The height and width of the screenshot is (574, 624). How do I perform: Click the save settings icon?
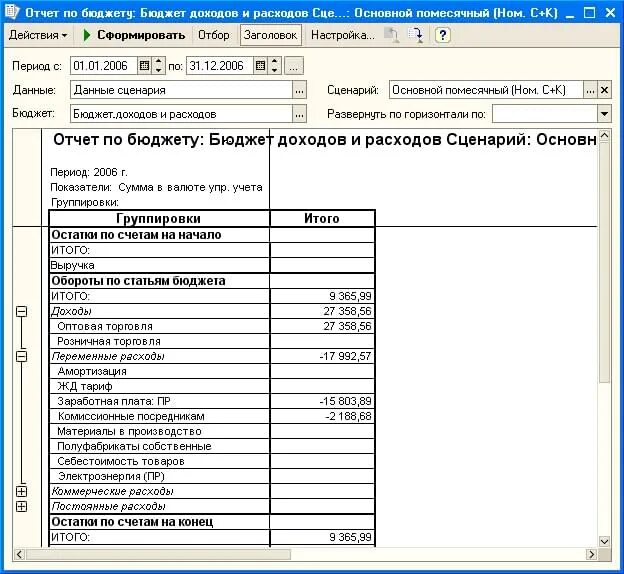pyautogui.click(x=416, y=35)
